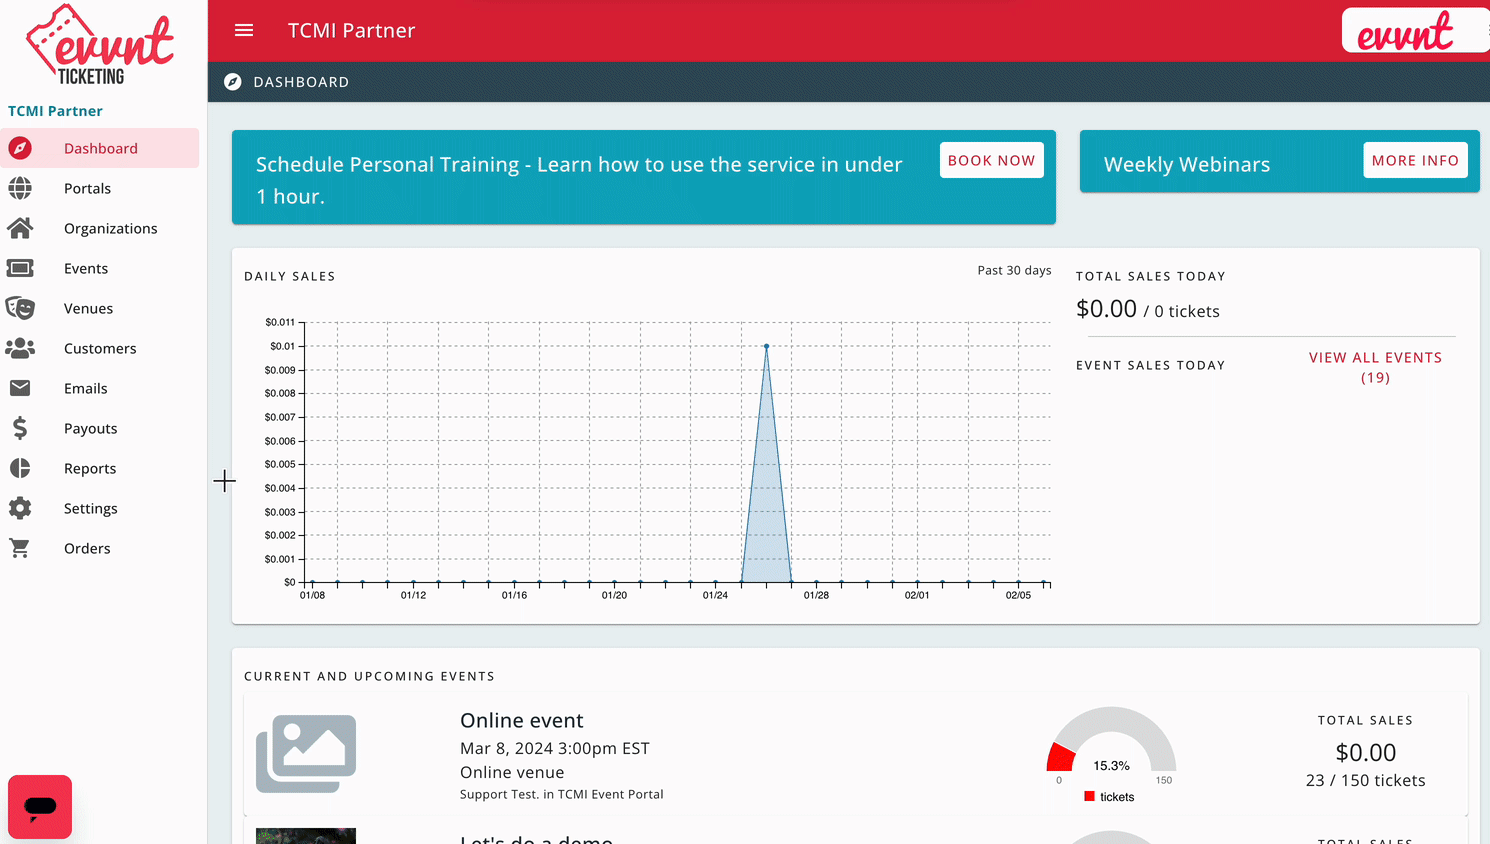Open the Events menu item
1490x844 pixels.
(x=100, y=268)
